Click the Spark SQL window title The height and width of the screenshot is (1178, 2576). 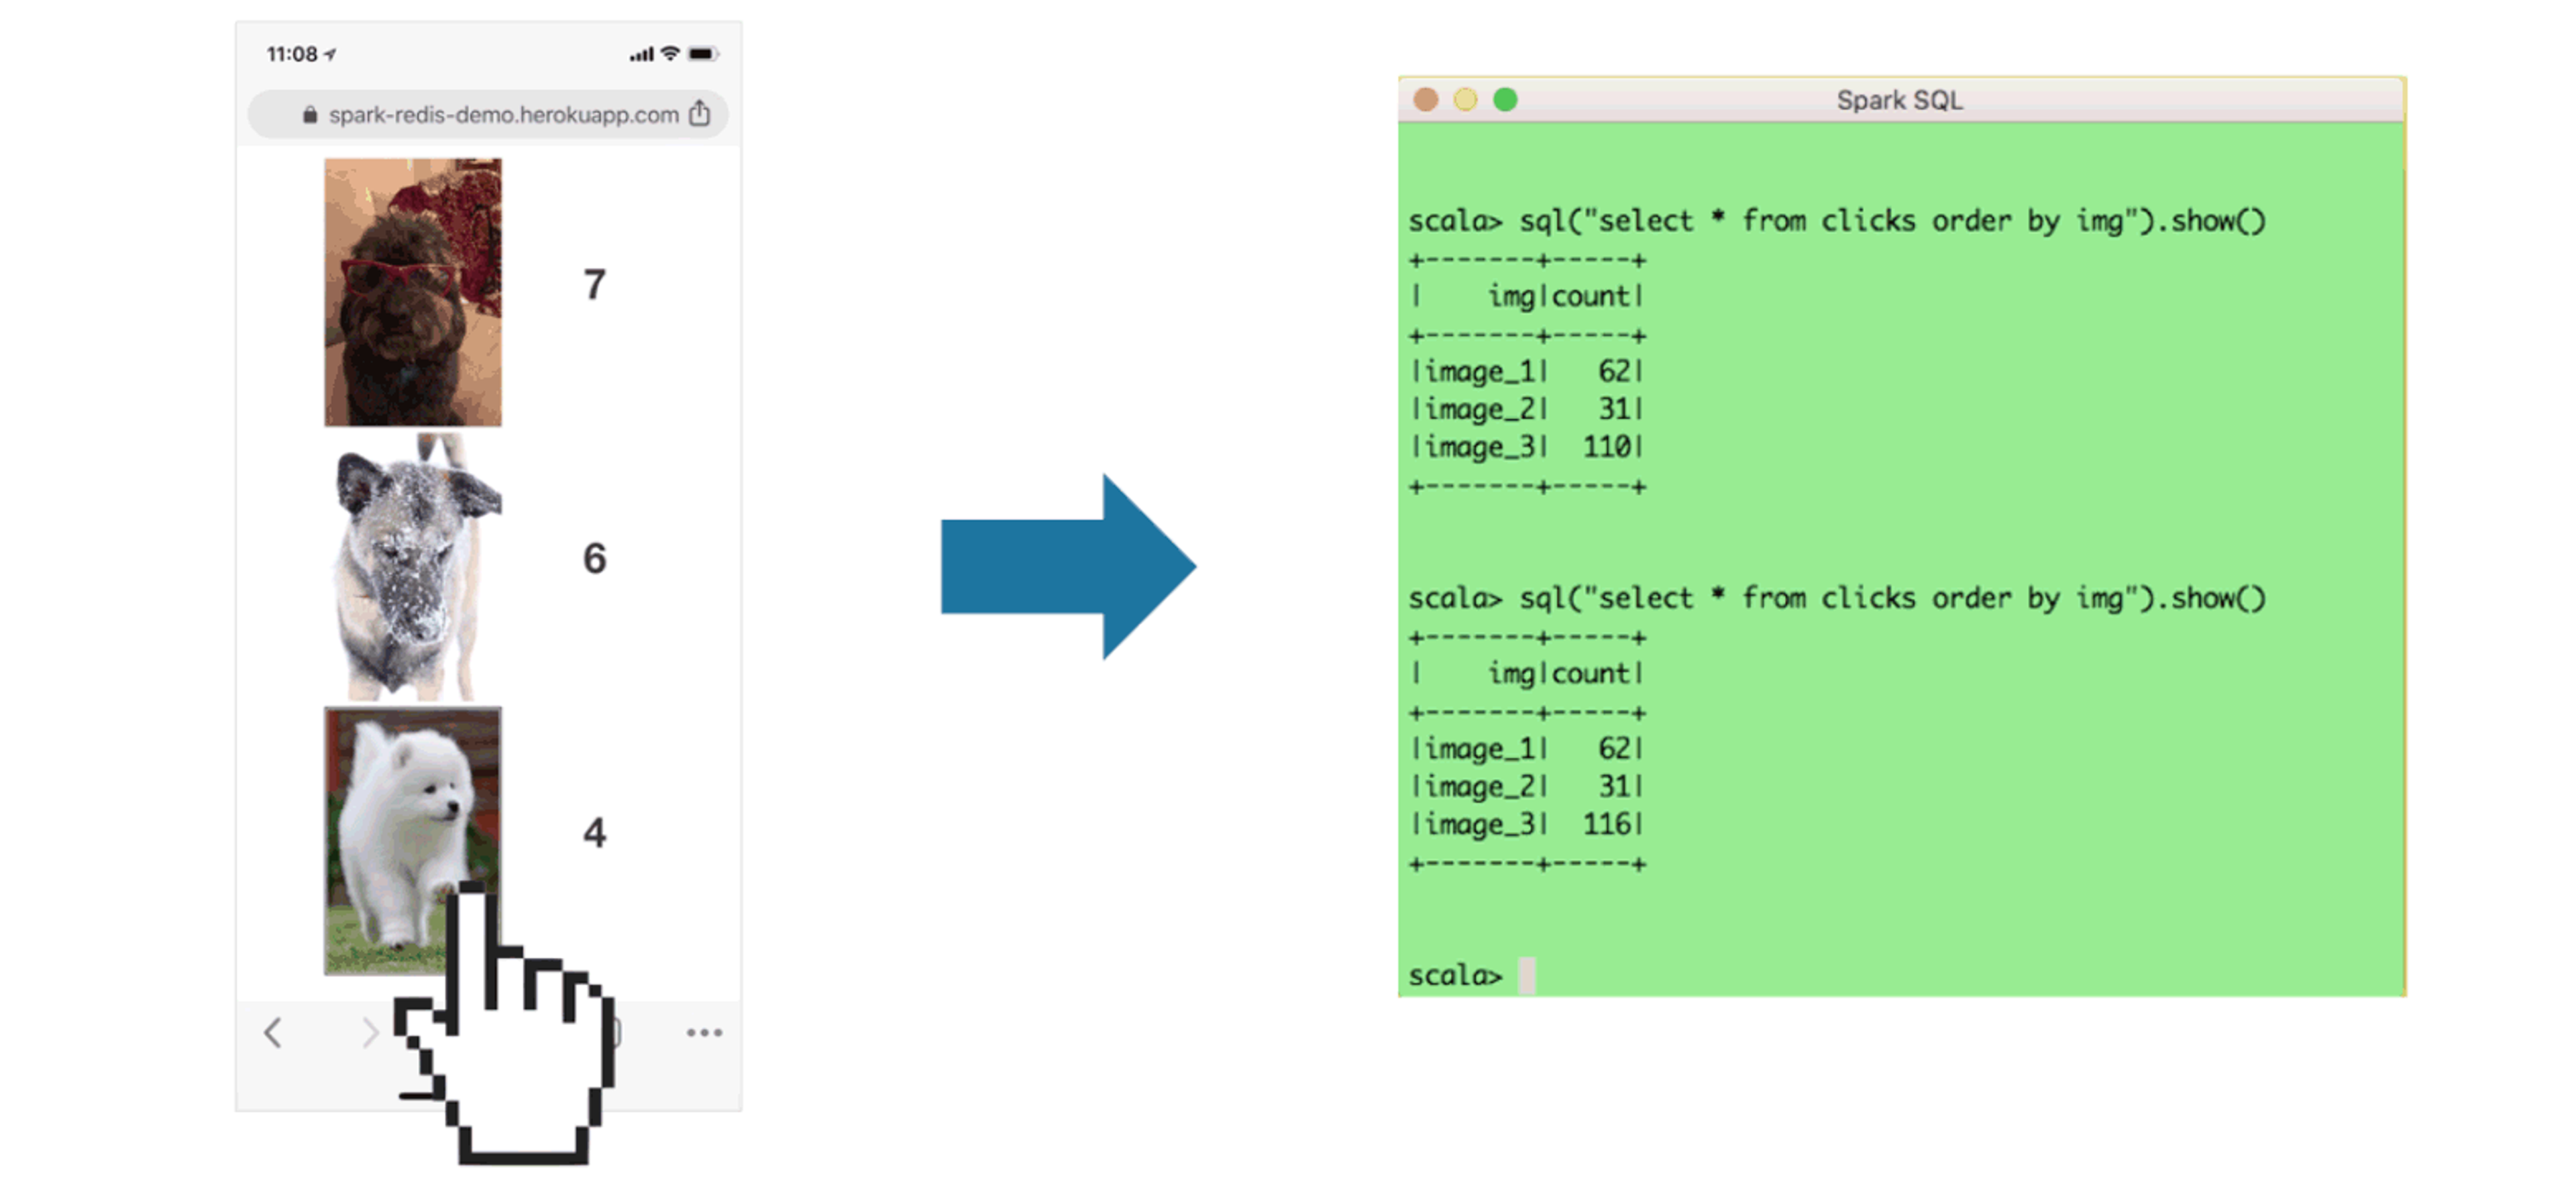[1899, 100]
